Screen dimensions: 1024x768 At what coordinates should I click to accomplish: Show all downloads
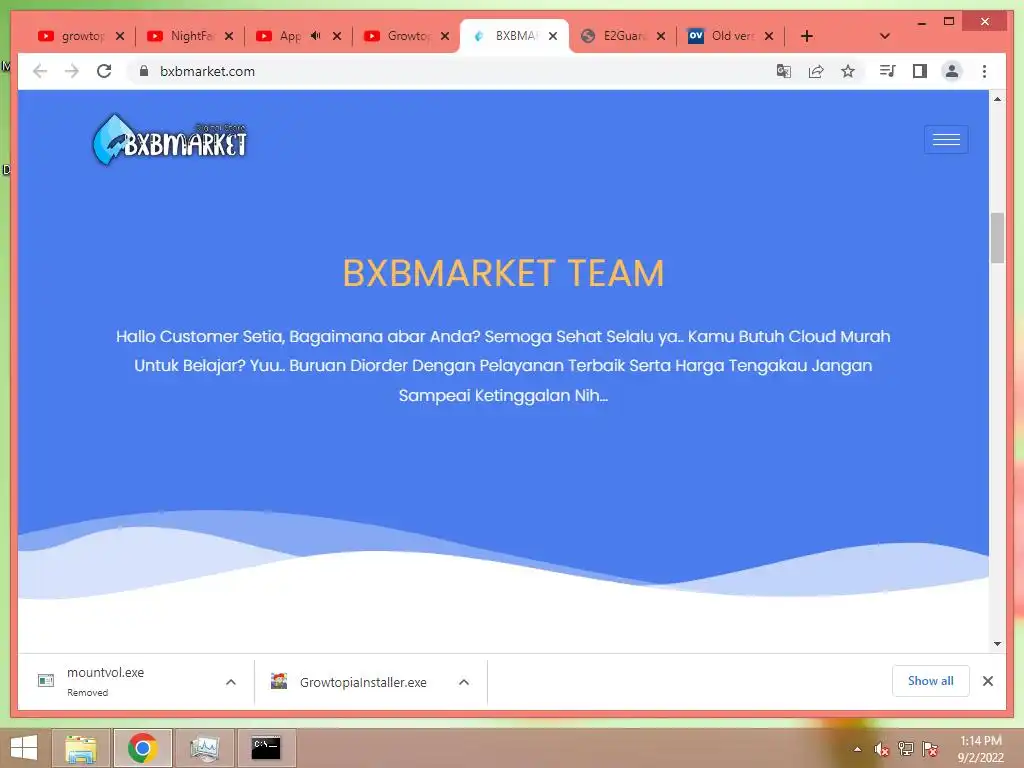[931, 681]
